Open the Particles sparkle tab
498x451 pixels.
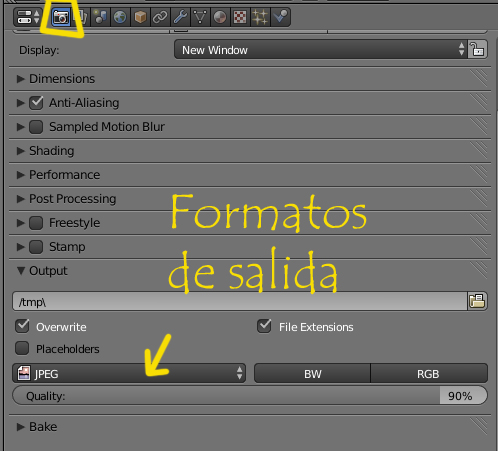(260, 17)
